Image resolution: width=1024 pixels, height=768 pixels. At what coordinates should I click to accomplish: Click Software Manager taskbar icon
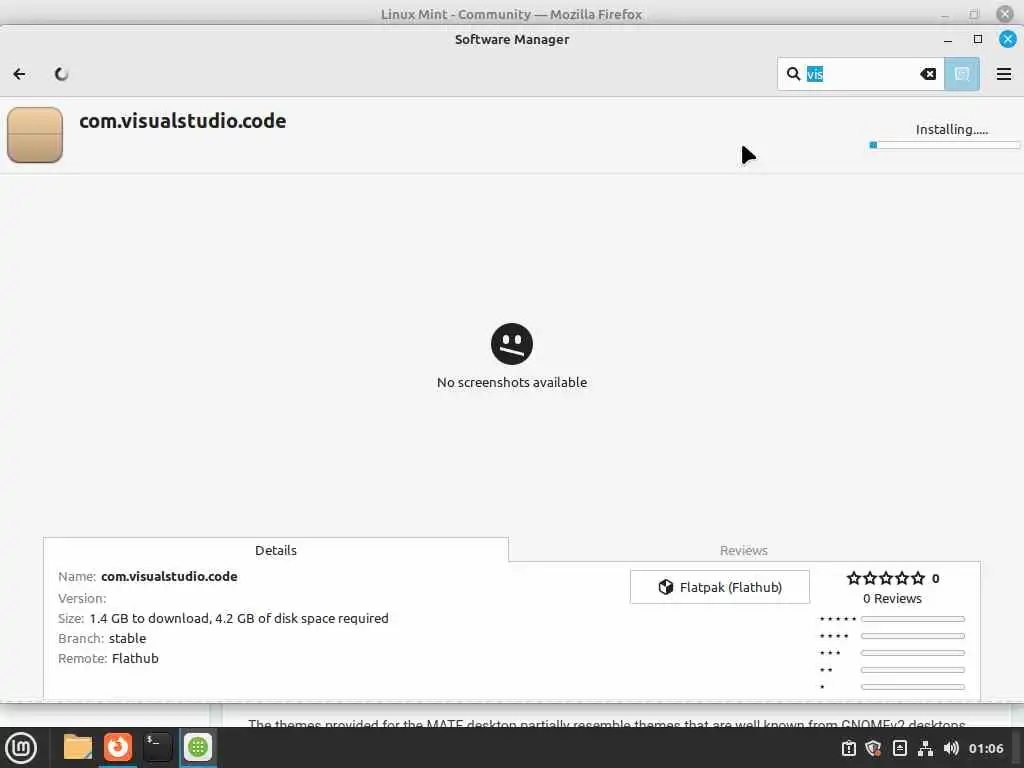pyautogui.click(x=198, y=747)
